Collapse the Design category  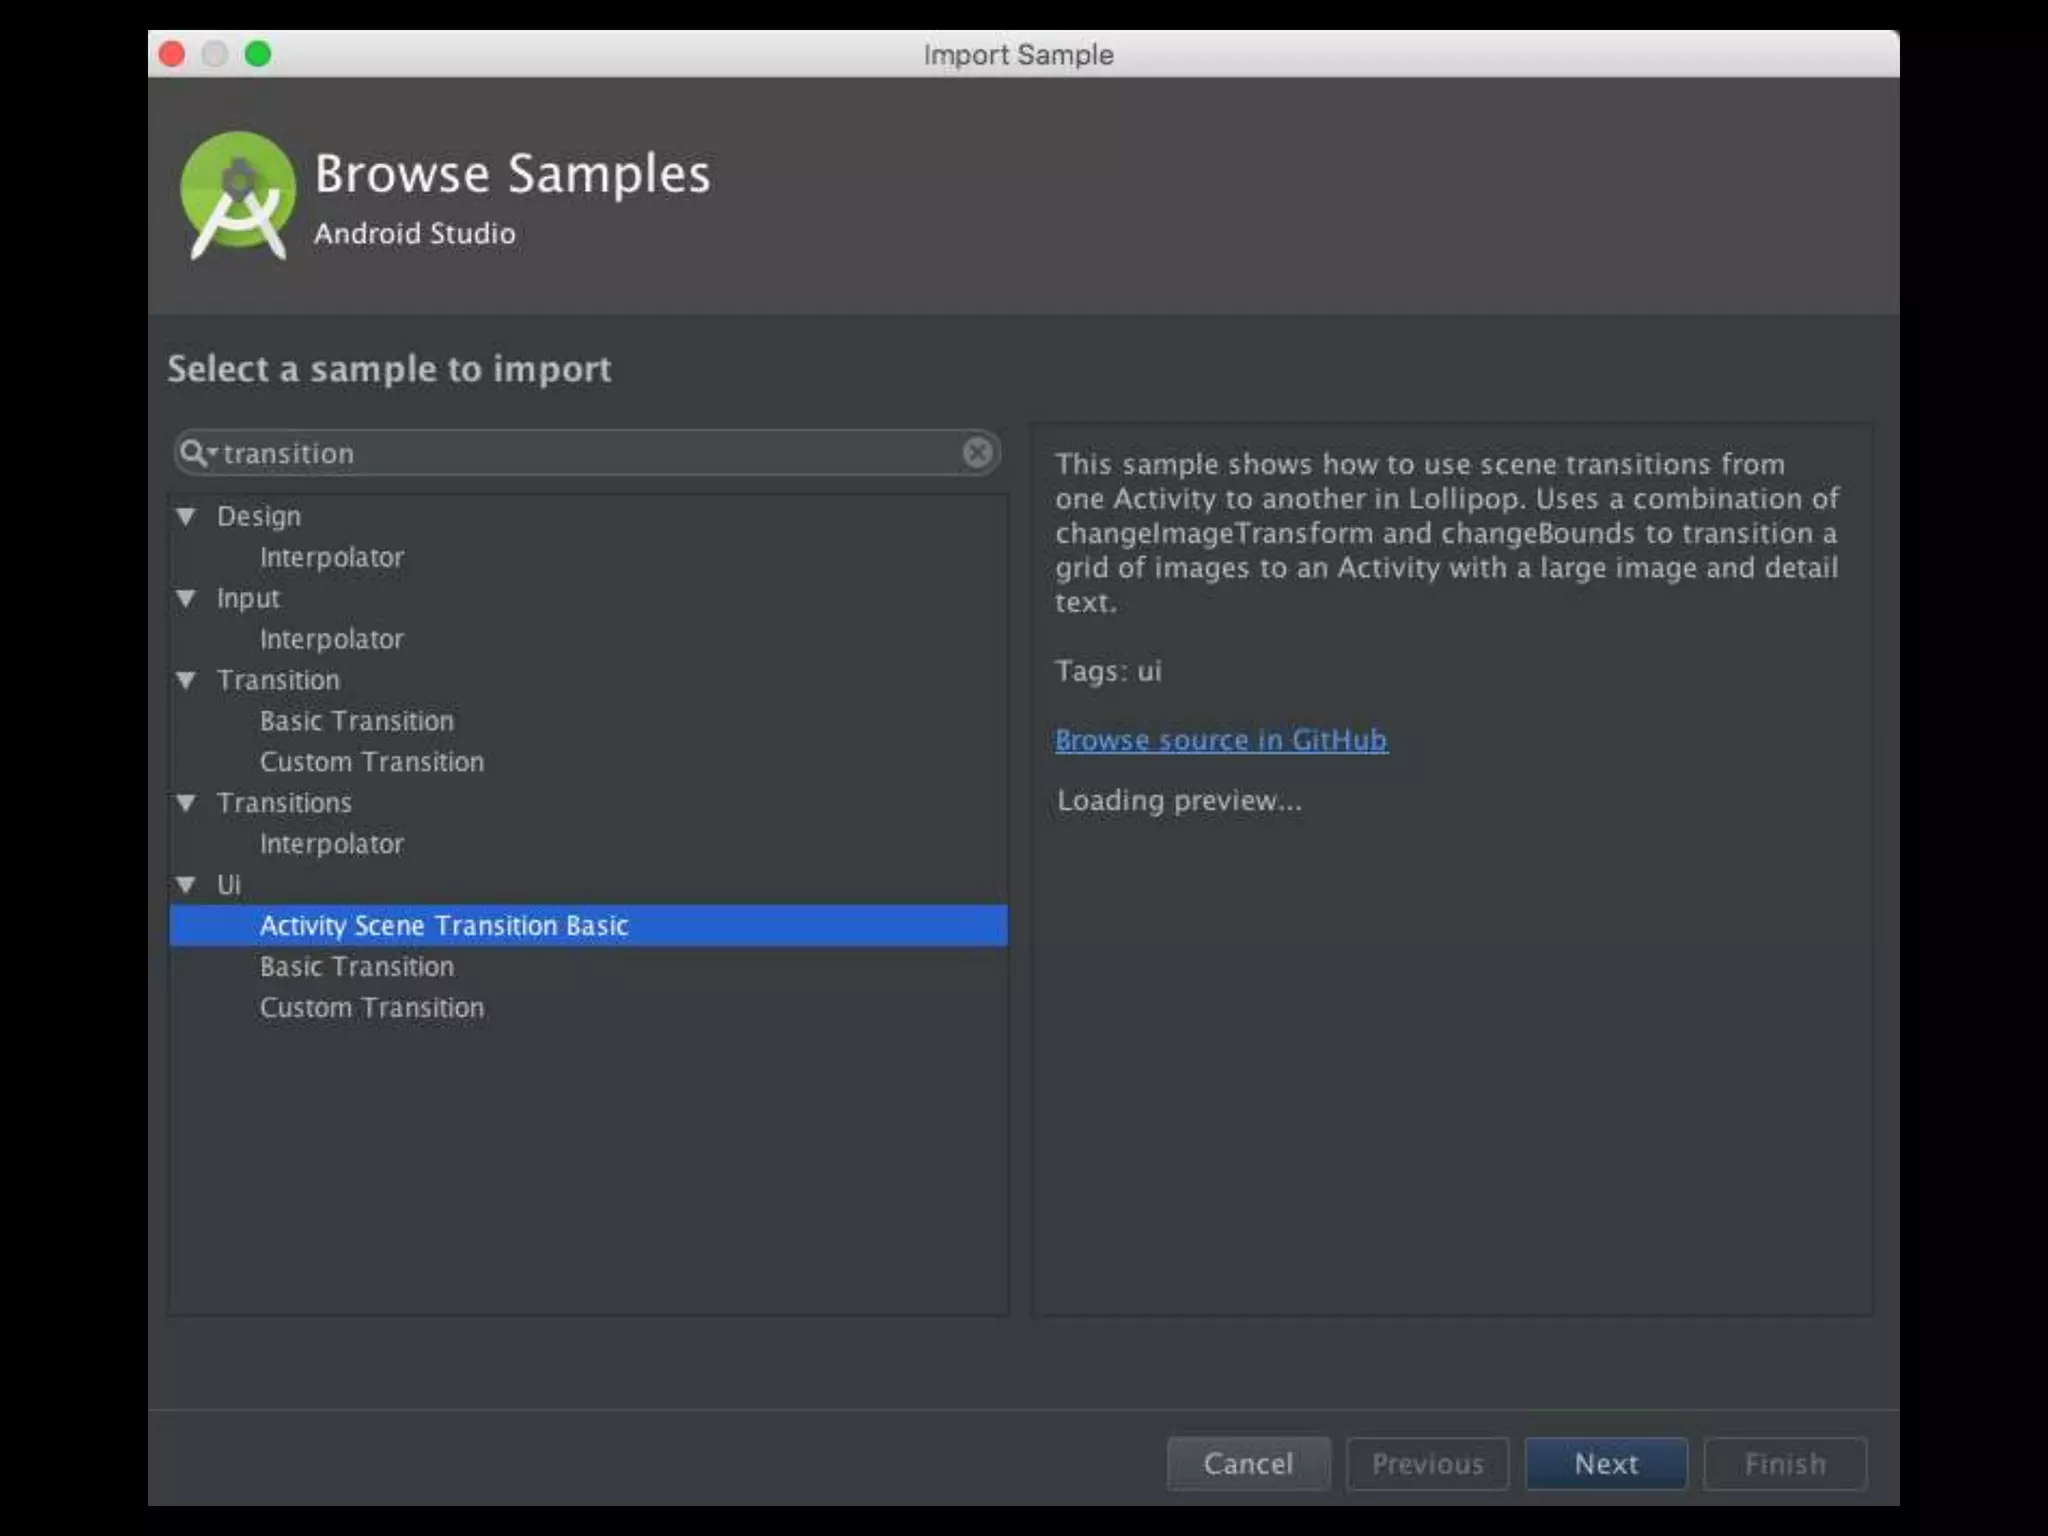tap(186, 517)
